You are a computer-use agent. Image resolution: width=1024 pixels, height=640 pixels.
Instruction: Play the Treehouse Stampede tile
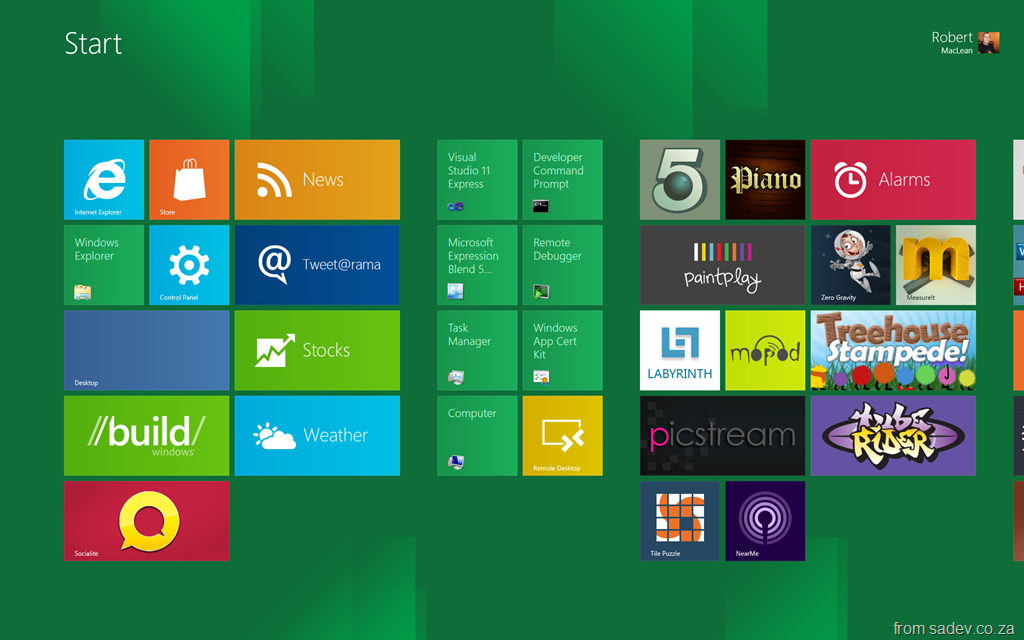point(893,351)
